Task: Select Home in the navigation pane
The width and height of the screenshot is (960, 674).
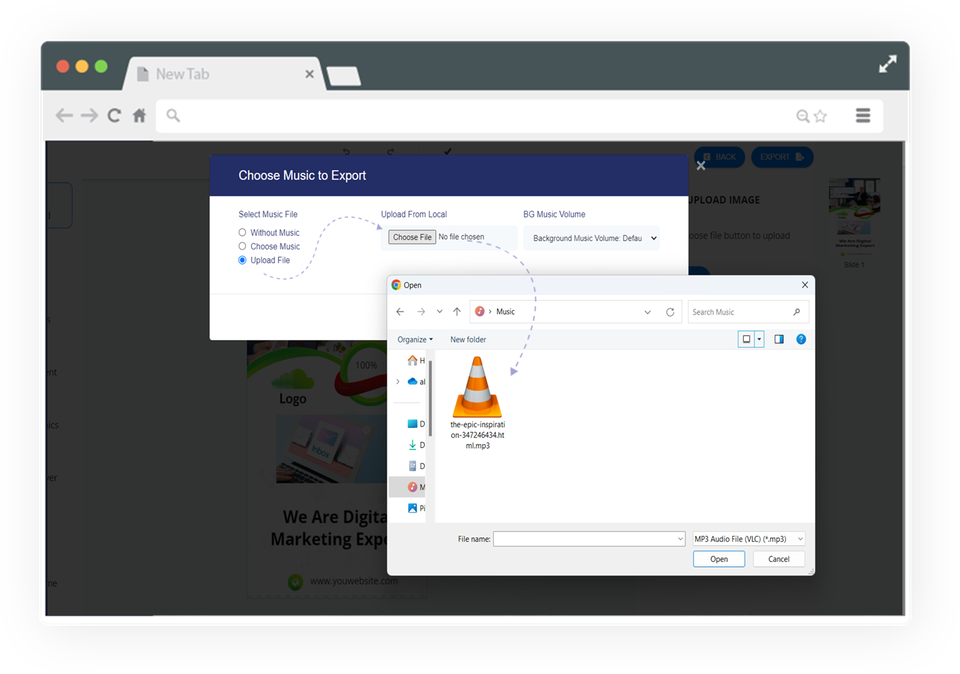Action: (x=416, y=361)
